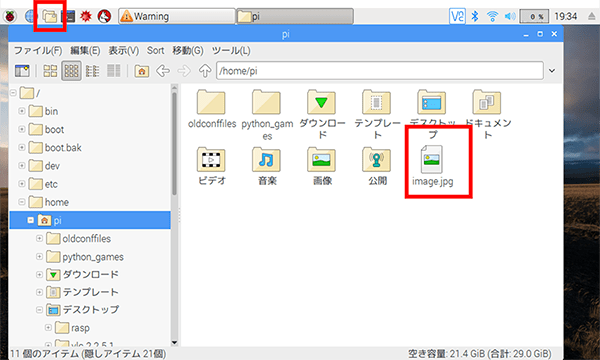This screenshot has width=600, height=360.
Task: Go forward to next folder
Action: click(184, 71)
